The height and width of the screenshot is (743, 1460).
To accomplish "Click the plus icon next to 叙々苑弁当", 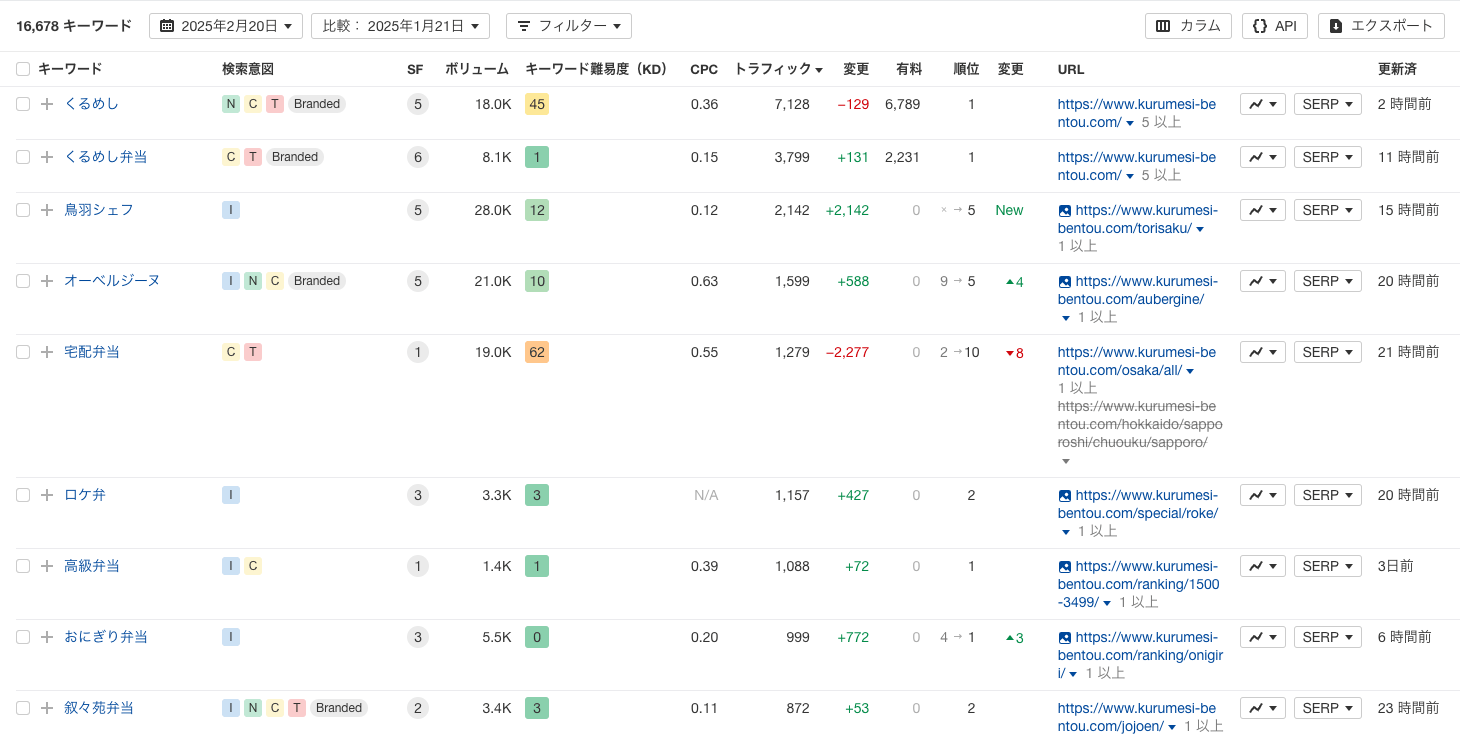I will click(47, 708).
